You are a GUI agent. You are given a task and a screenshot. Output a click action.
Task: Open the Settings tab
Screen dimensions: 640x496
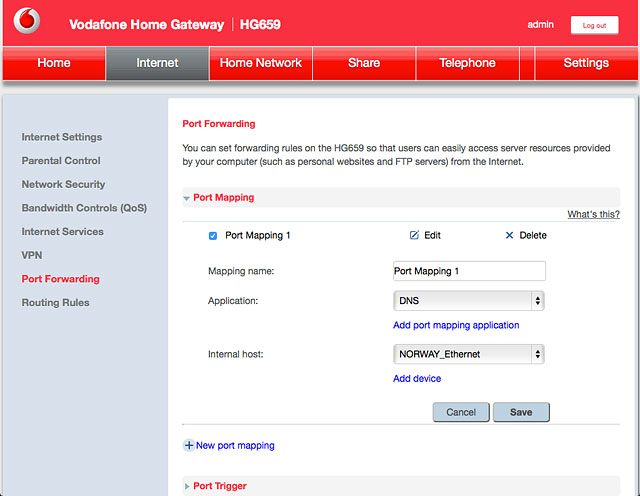(586, 63)
